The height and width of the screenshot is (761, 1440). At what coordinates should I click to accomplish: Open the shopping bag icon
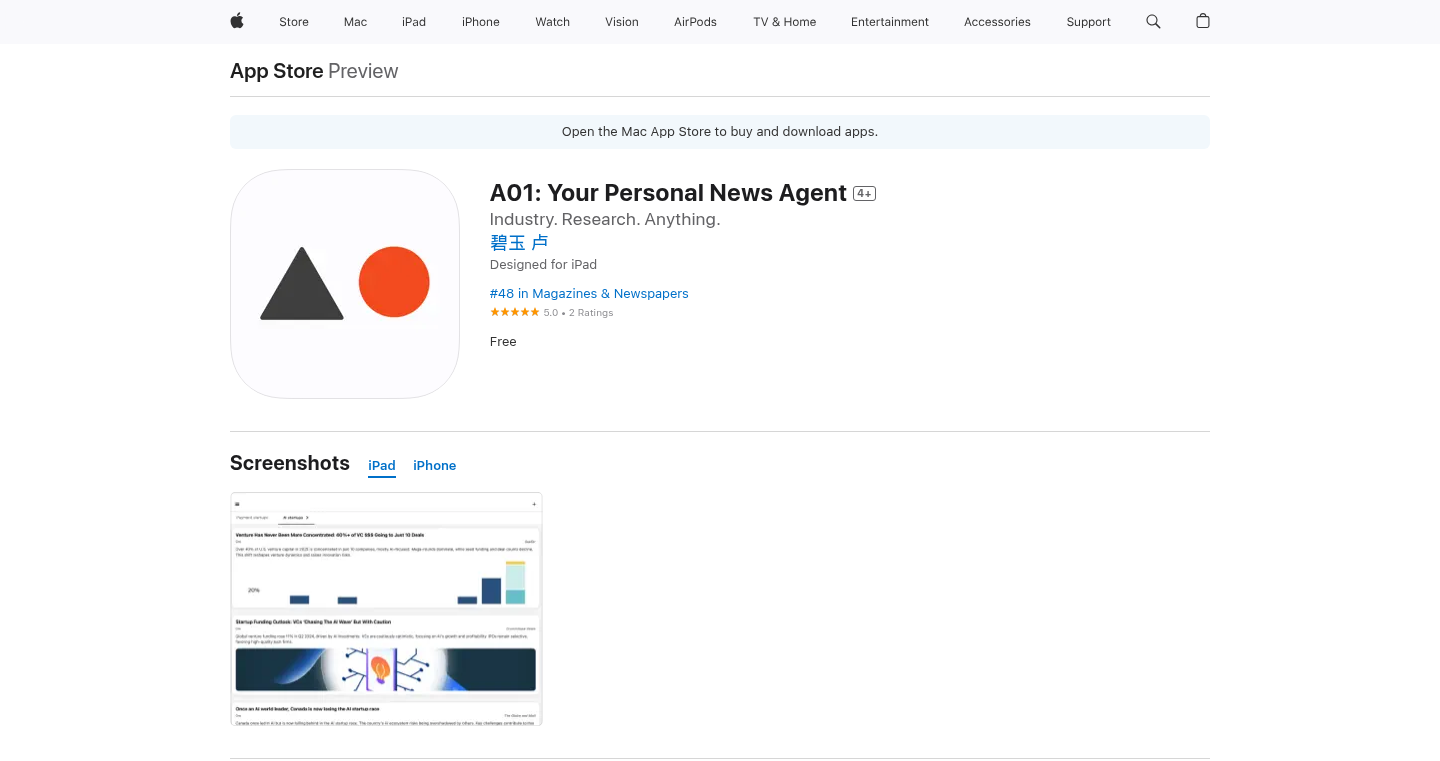click(1203, 21)
